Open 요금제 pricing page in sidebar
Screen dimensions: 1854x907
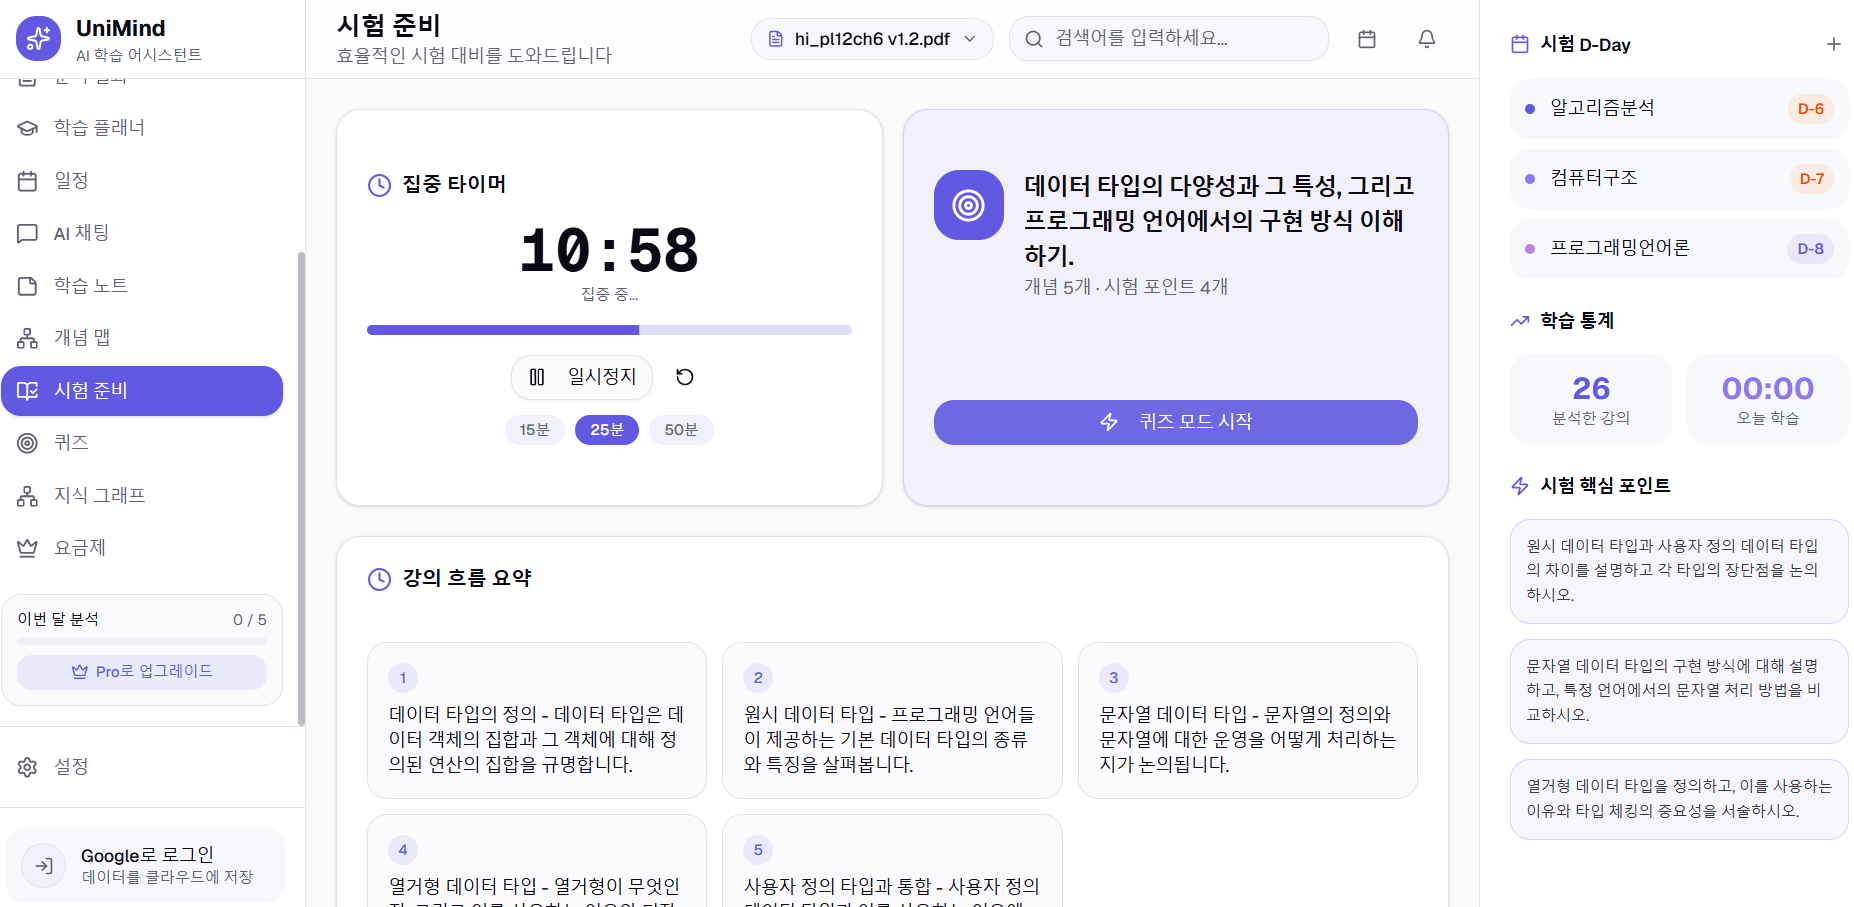(142, 548)
